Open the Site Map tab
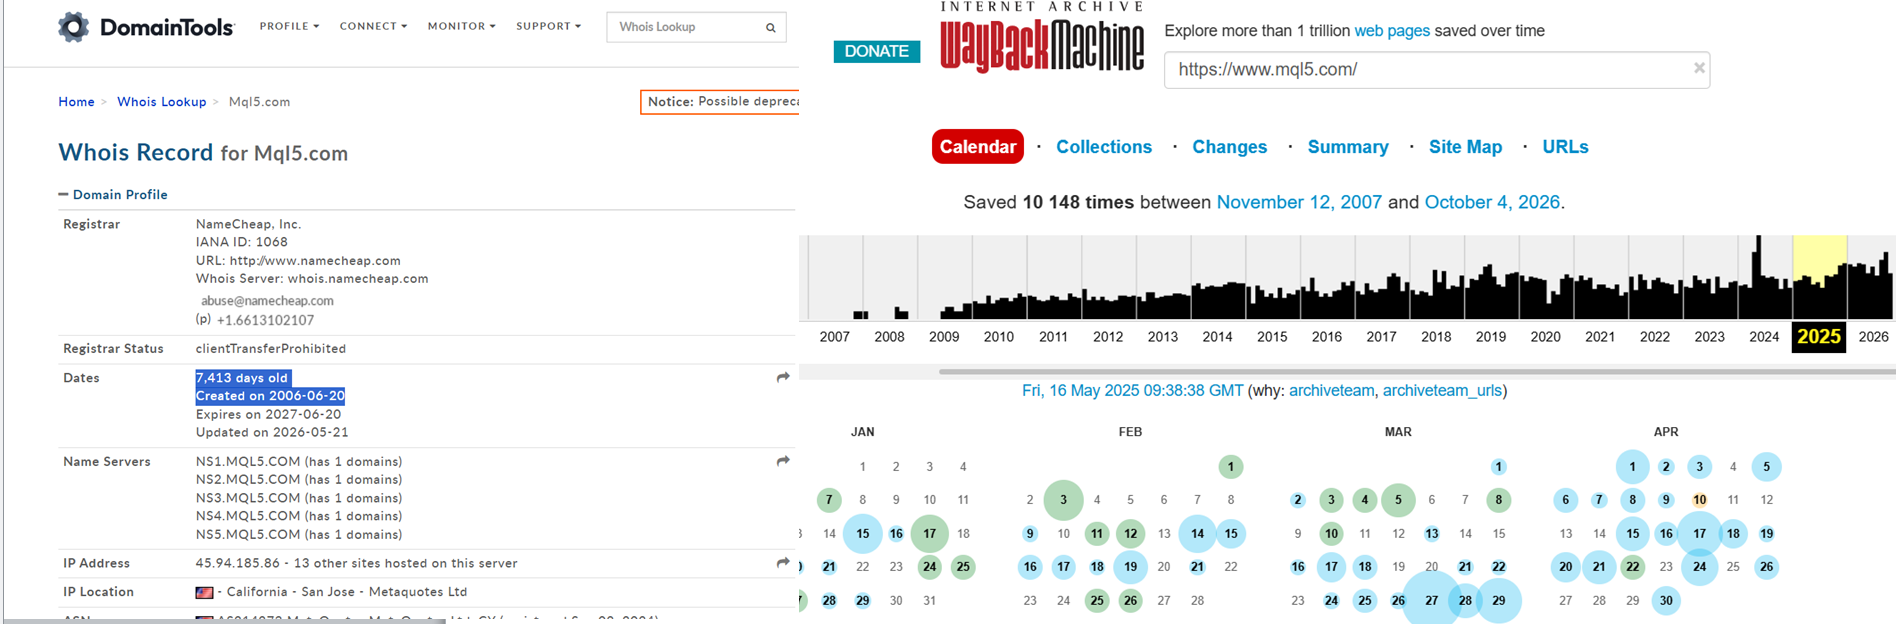 coord(1465,146)
